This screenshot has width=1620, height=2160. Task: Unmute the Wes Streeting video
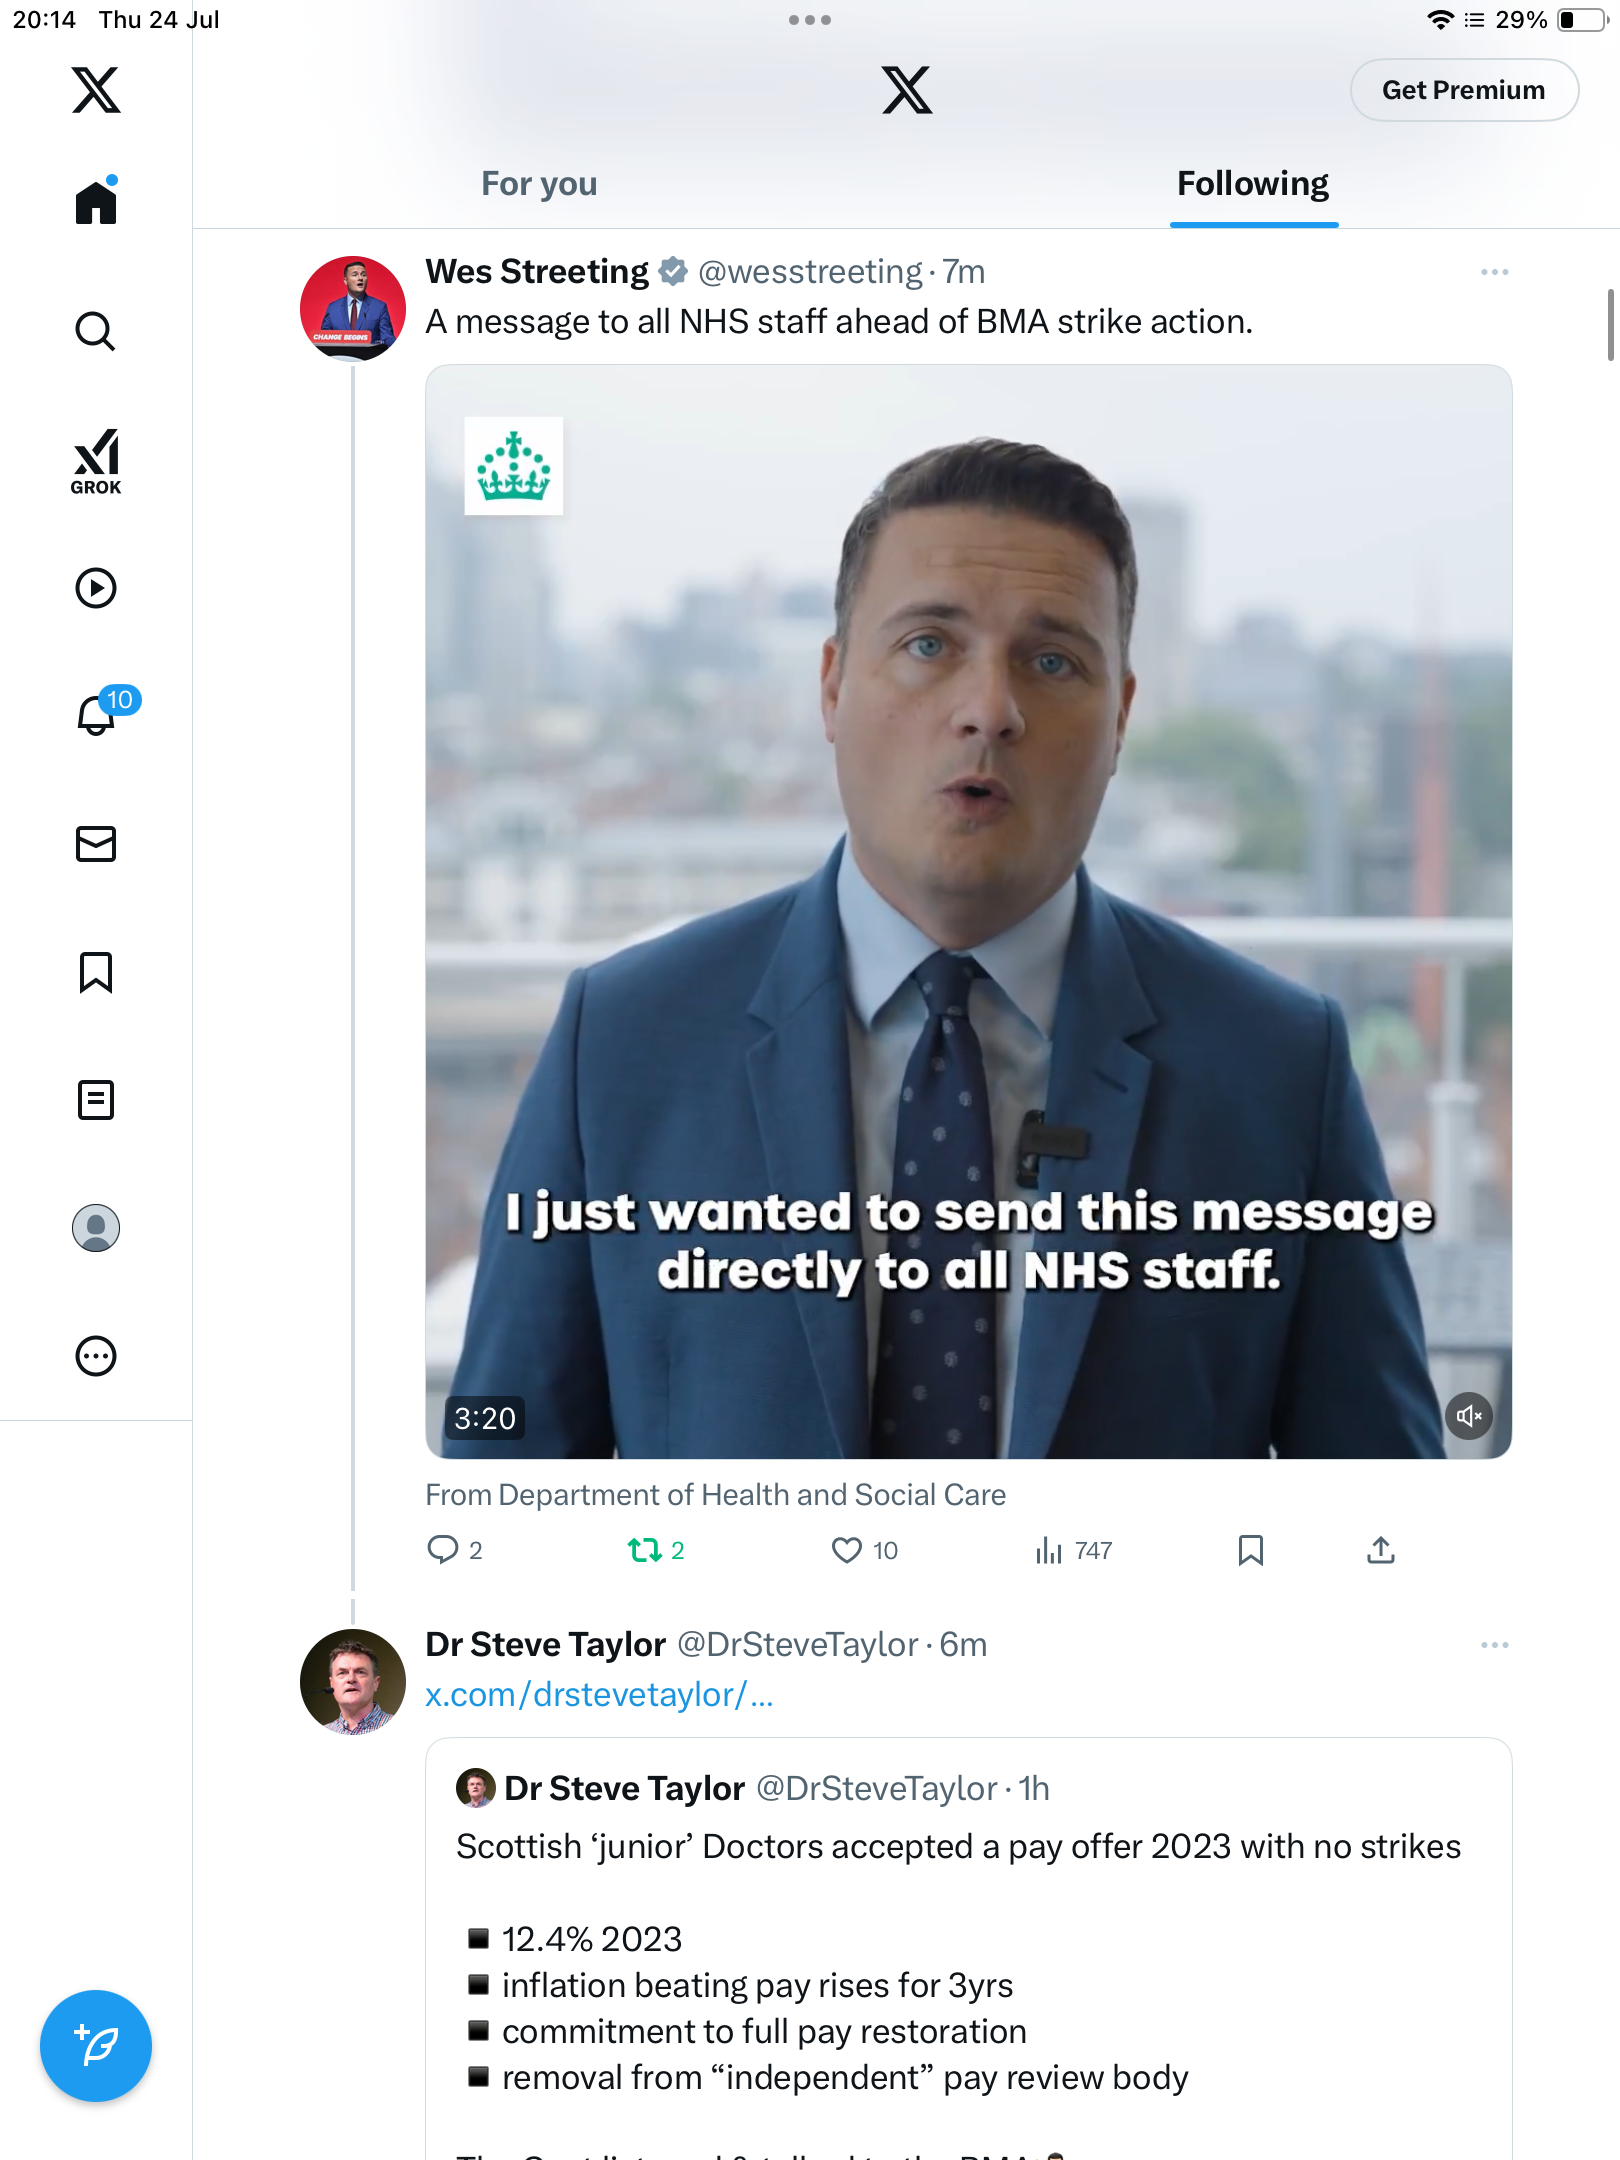pos(1469,1416)
